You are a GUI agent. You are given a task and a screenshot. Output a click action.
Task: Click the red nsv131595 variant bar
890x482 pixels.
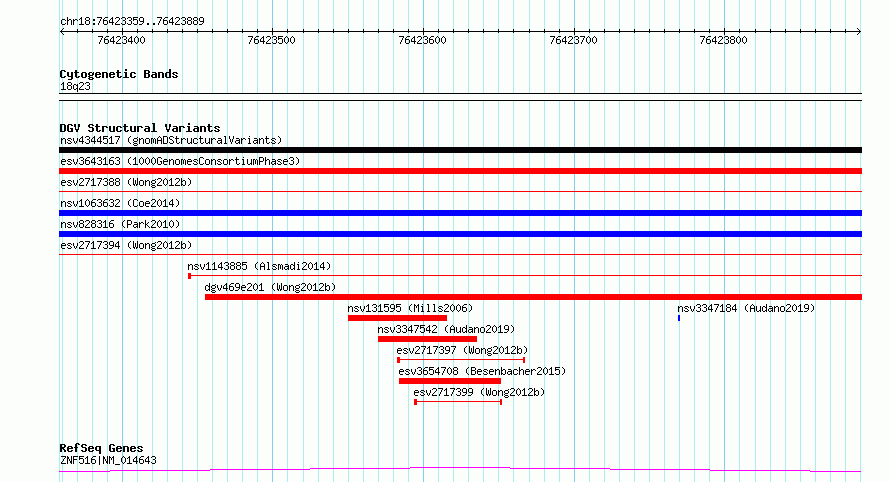click(397, 318)
